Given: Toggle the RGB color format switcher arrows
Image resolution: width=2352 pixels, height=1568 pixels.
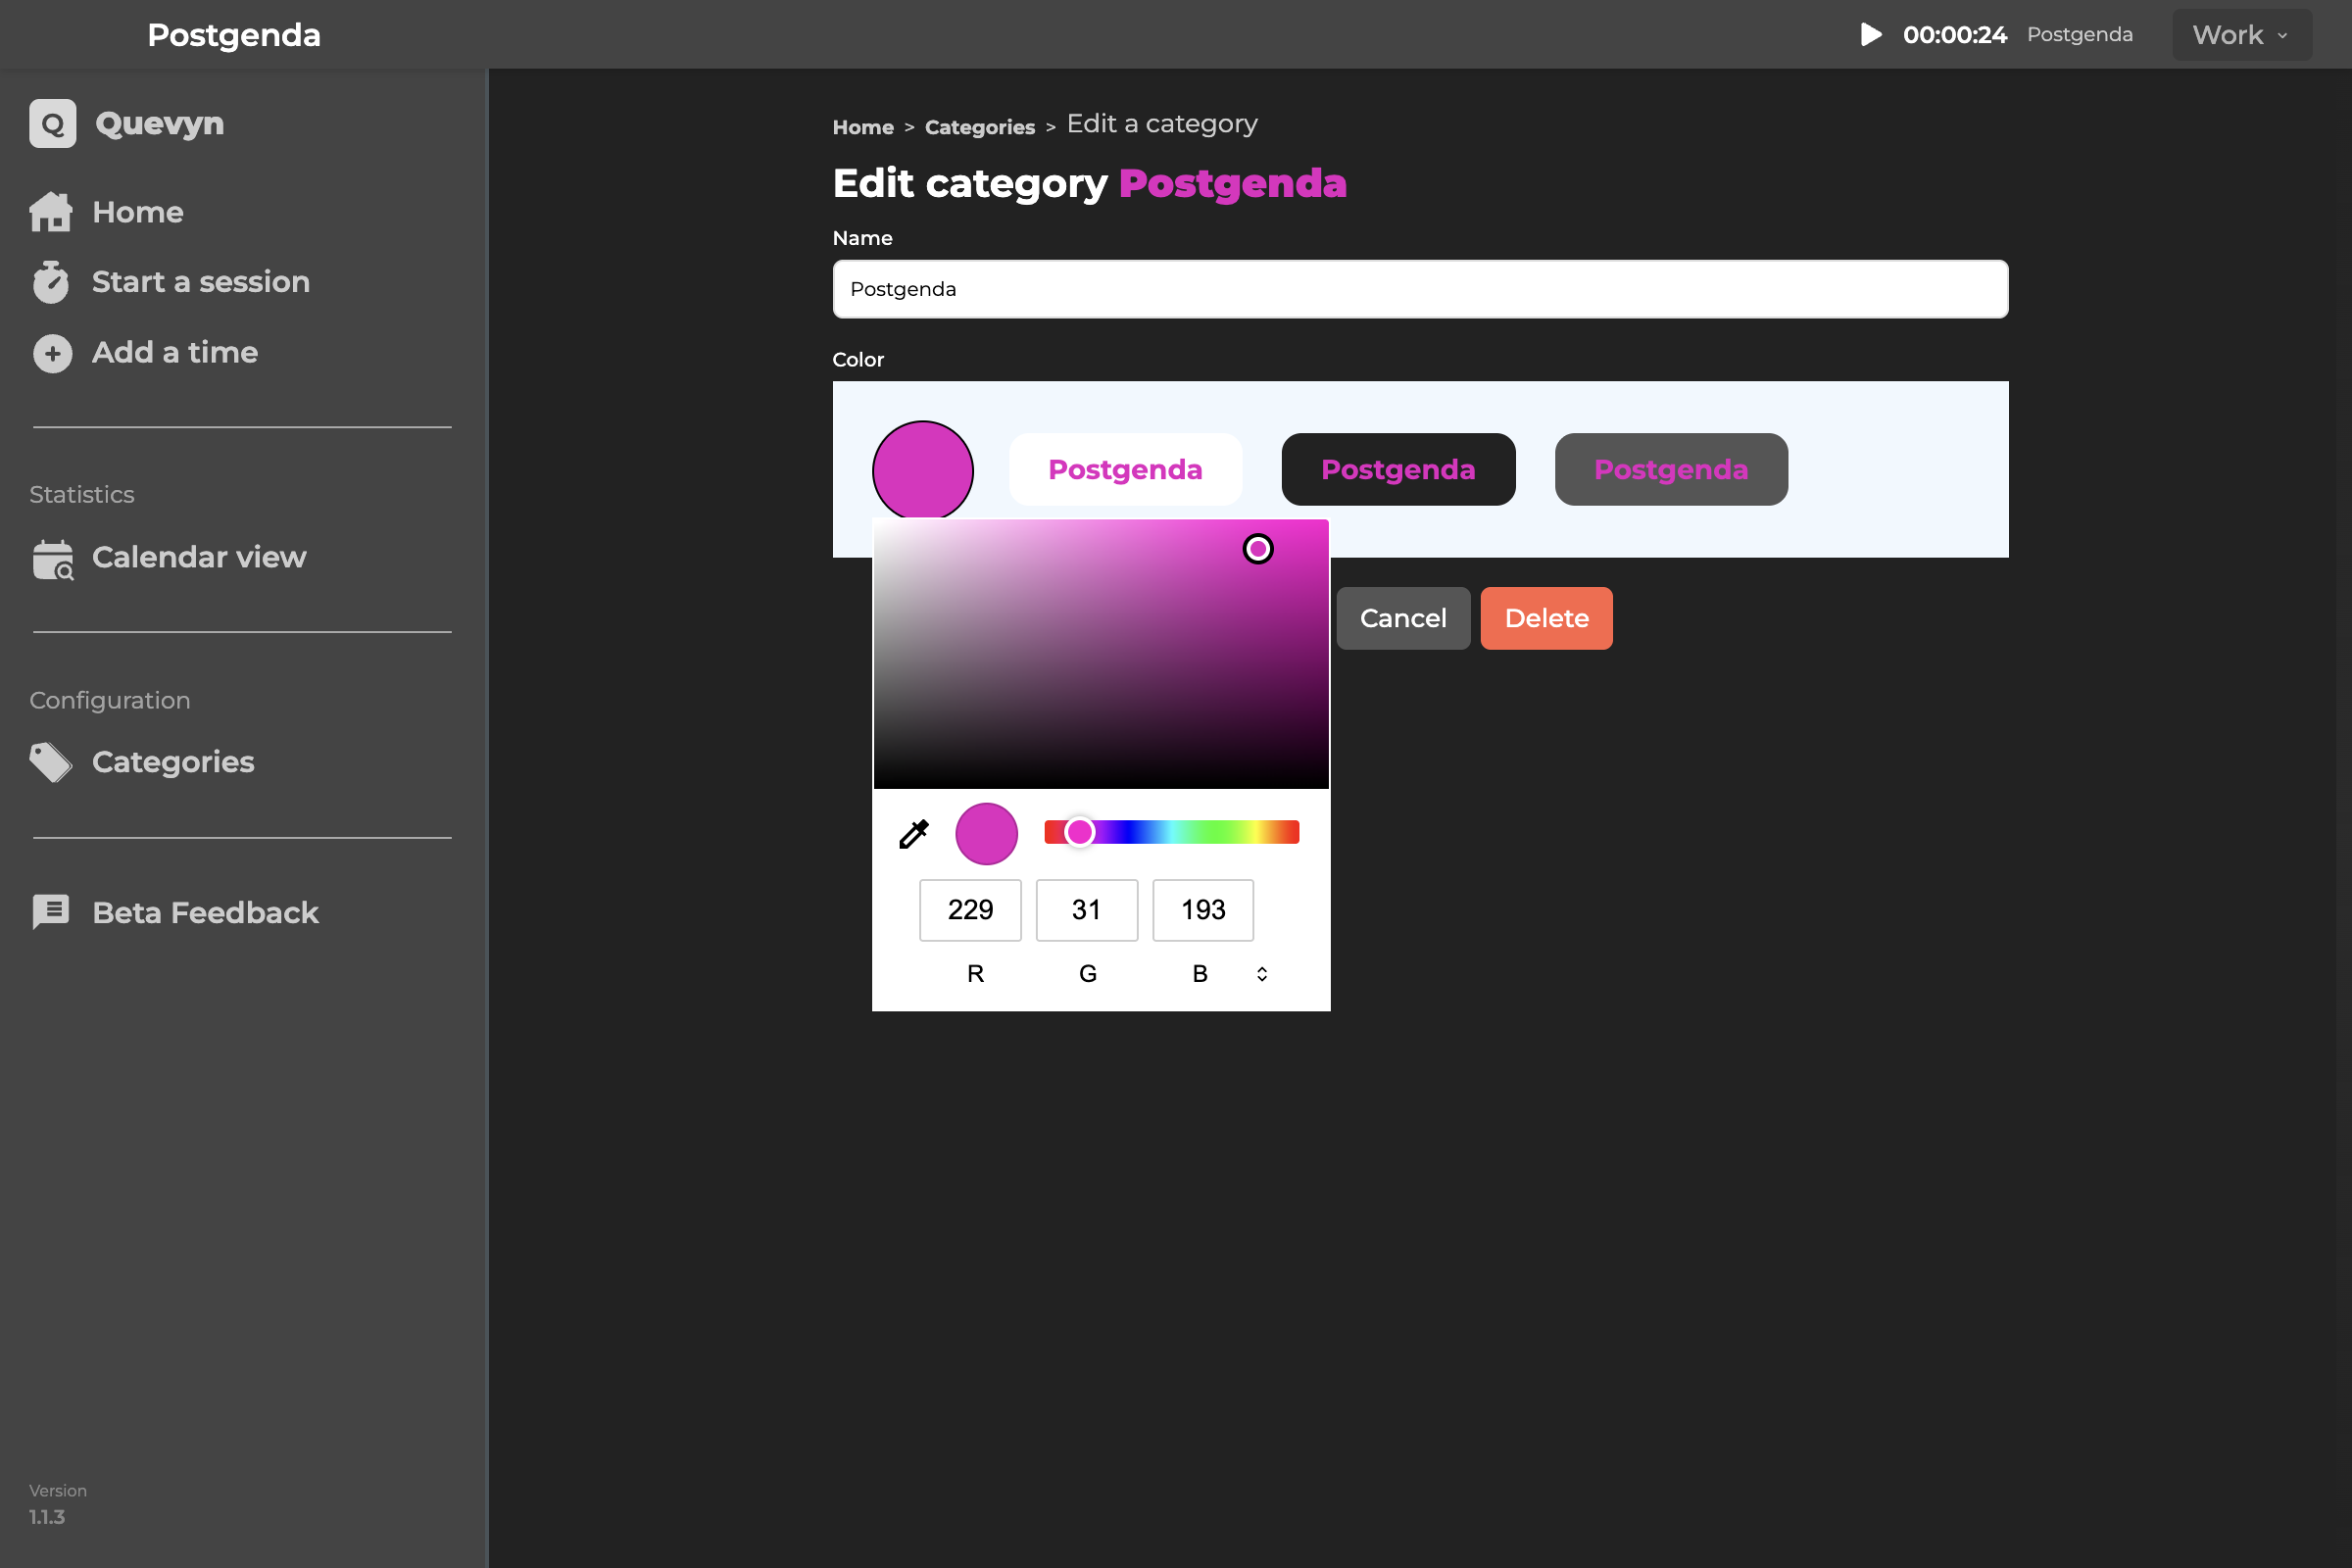Looking at the screenshot, I should tap(1262, 974).
